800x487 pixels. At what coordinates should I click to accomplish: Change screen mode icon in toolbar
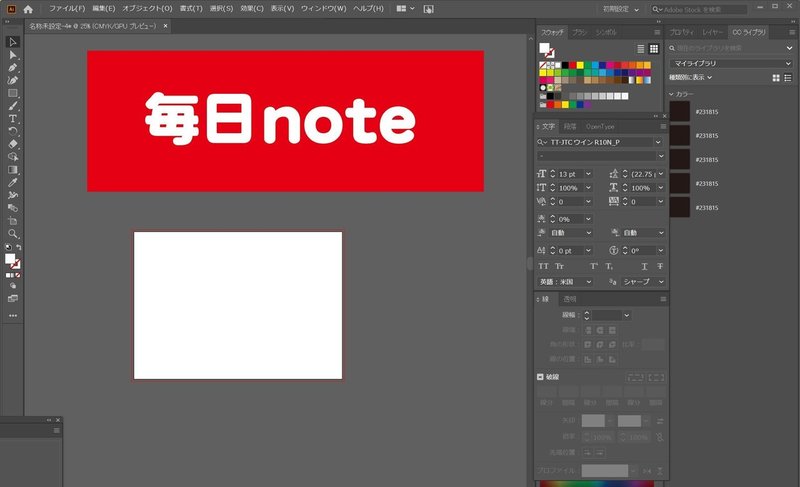pos(13,299)
